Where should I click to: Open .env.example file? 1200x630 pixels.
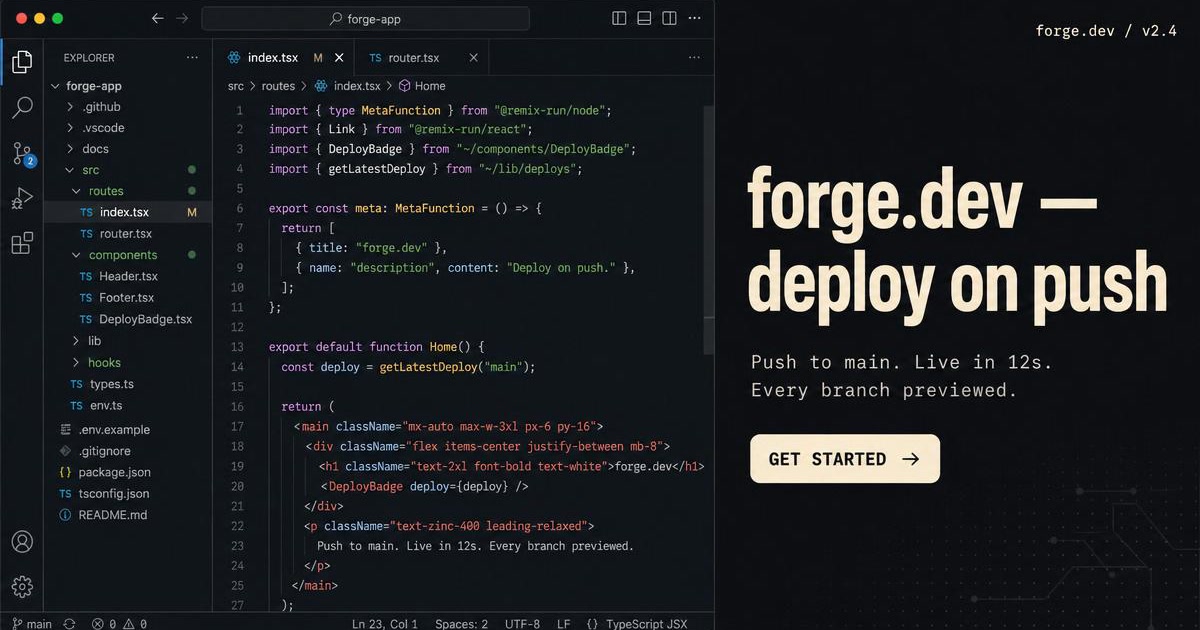point(128,430)
